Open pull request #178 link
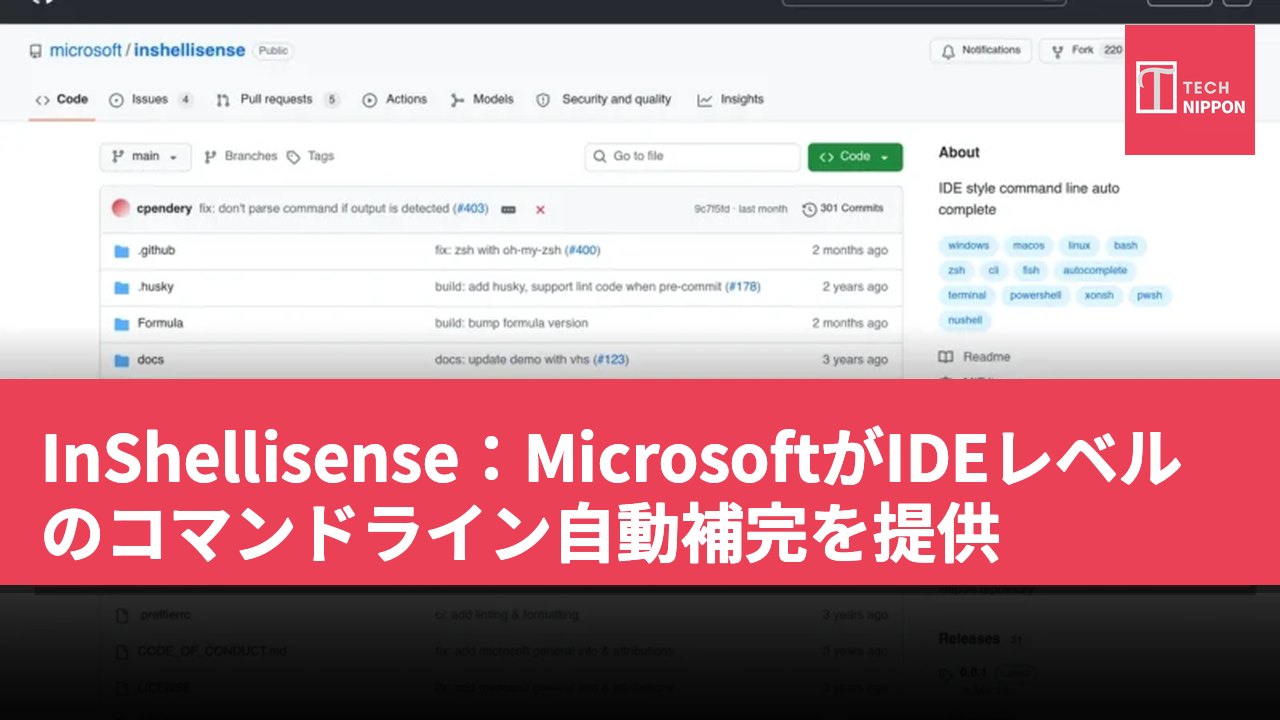The height and width of the screenshot is (720, 1280). [743, 287]
